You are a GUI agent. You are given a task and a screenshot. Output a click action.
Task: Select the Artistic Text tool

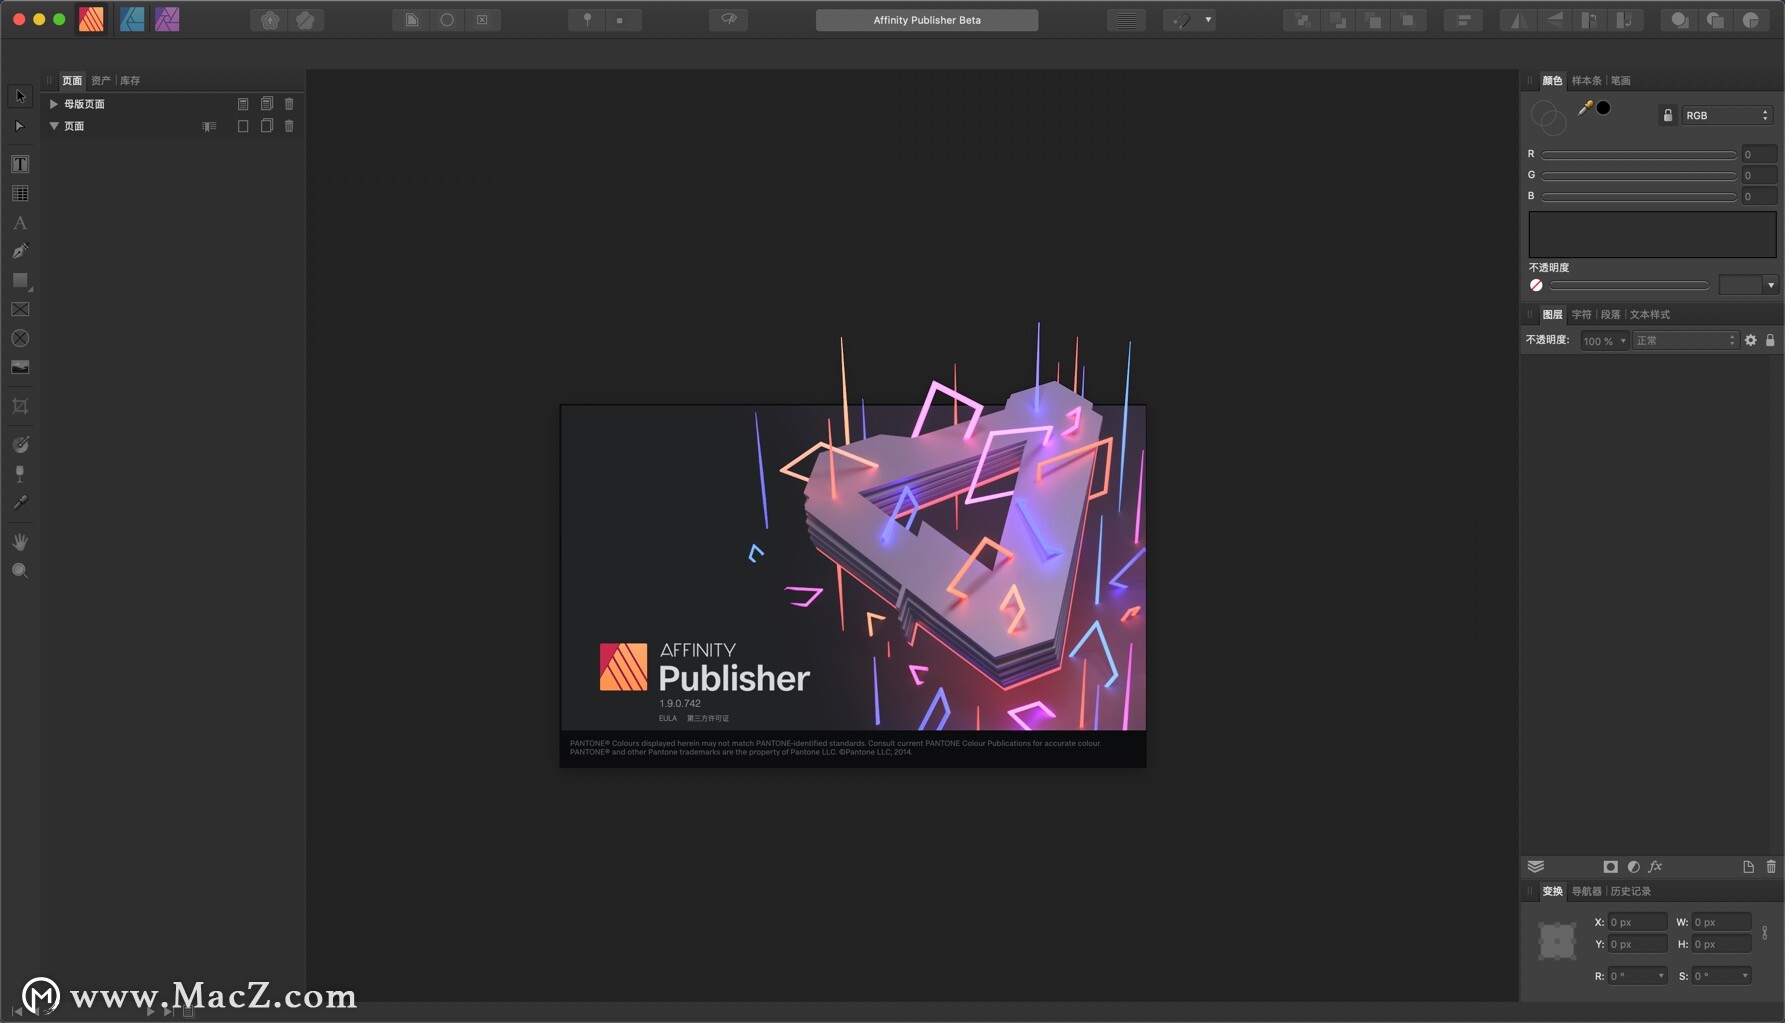20,223
